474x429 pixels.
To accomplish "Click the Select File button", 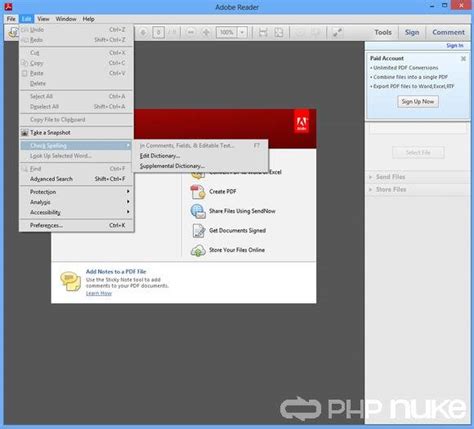I will coord(418,153).
